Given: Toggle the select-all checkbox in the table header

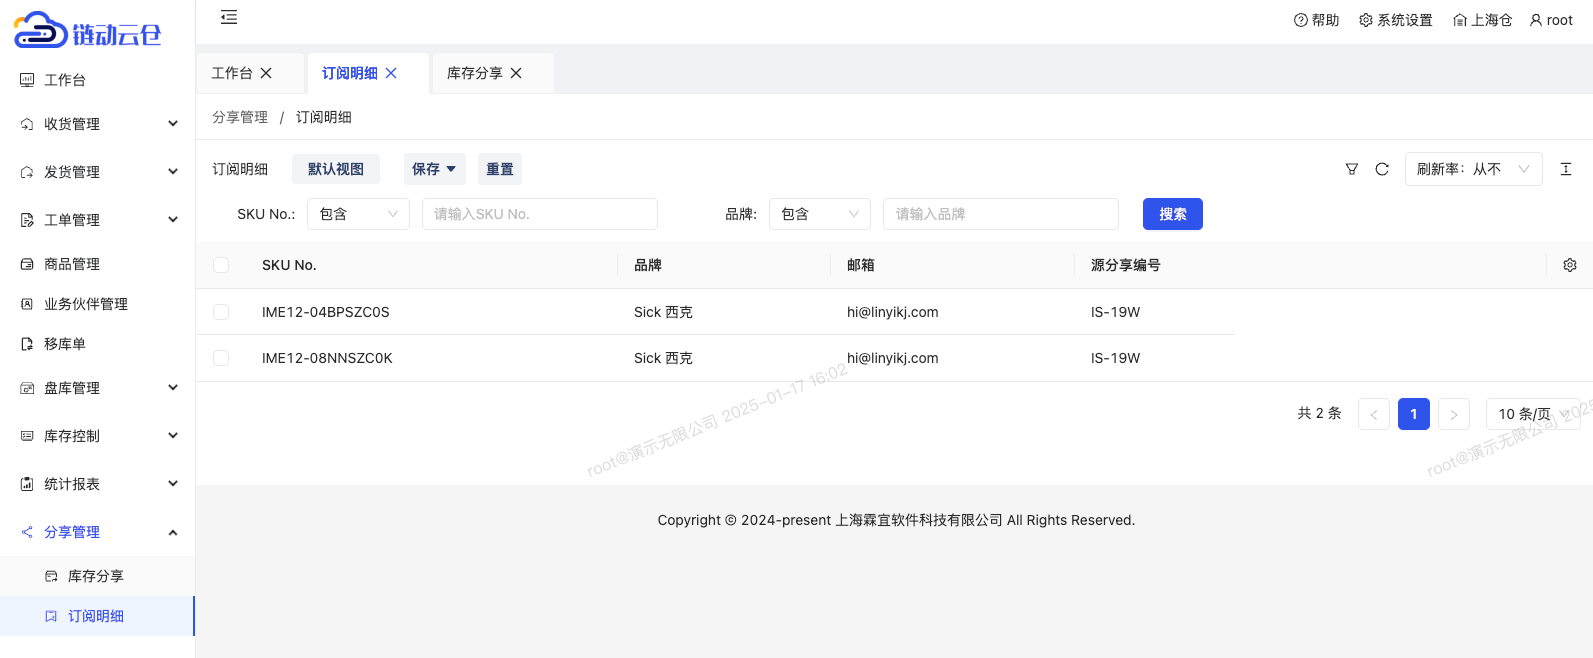Looking at the screenshot, I should click(x=221, y=265).
